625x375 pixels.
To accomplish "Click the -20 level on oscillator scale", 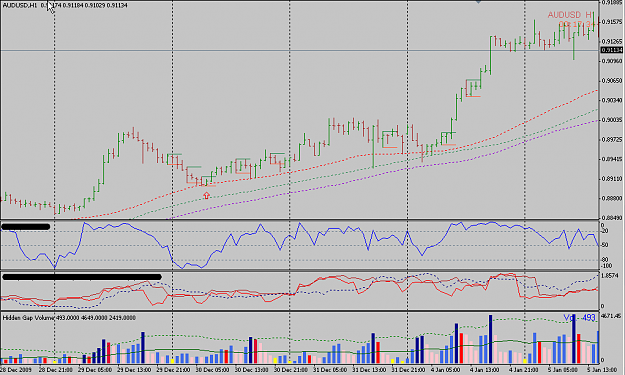I will [605, 231].
